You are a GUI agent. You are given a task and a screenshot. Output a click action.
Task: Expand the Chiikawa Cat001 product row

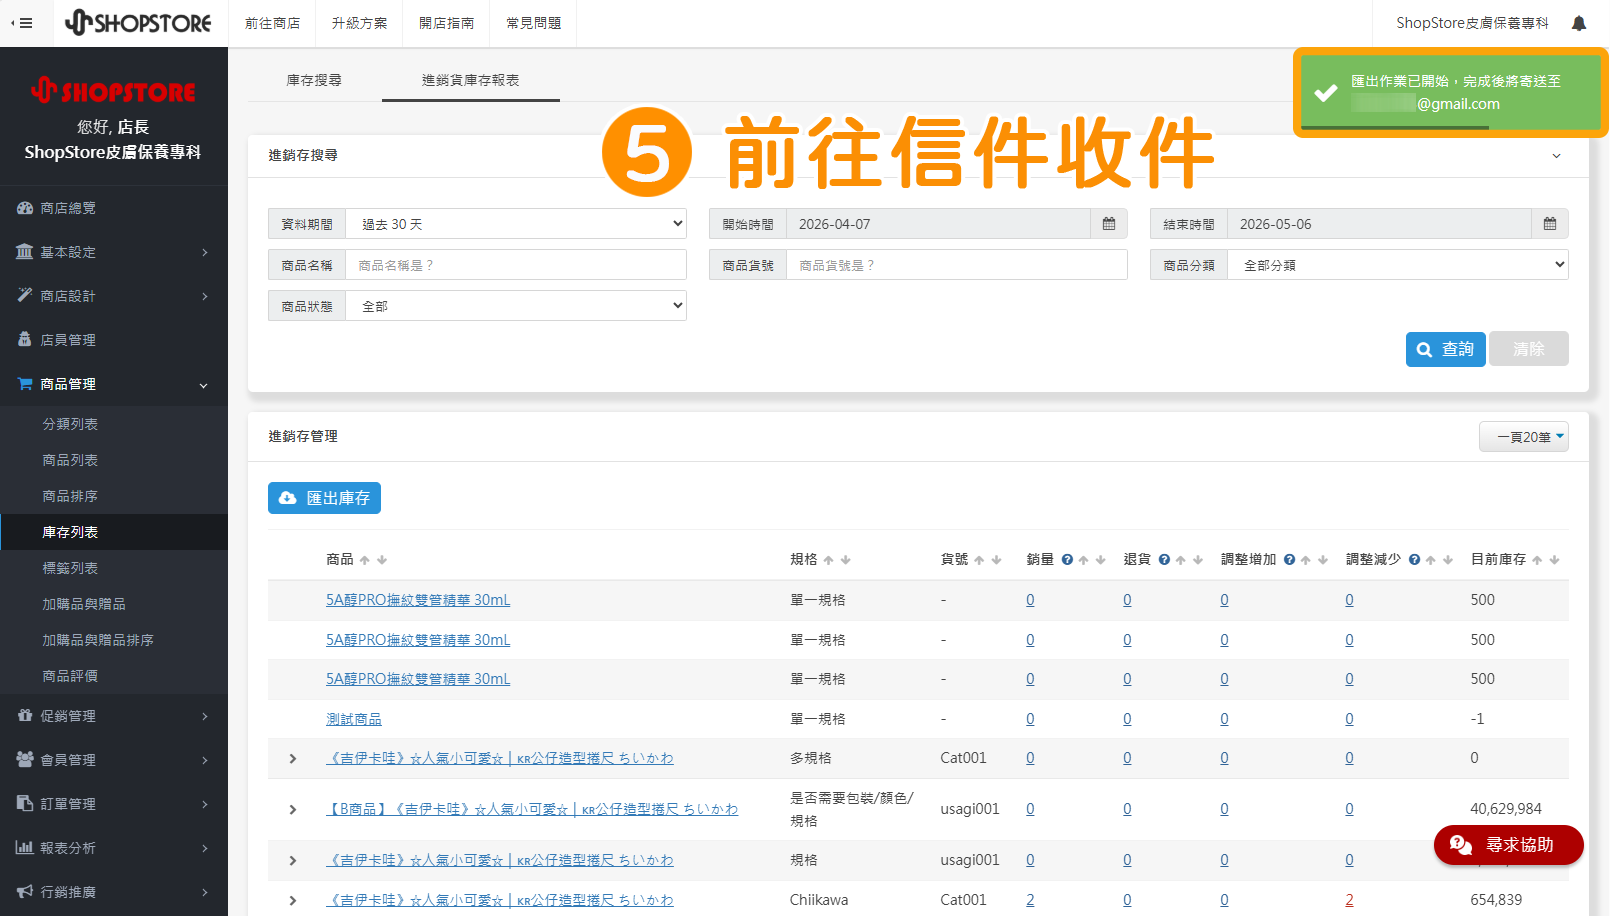[x=293, y=901]
